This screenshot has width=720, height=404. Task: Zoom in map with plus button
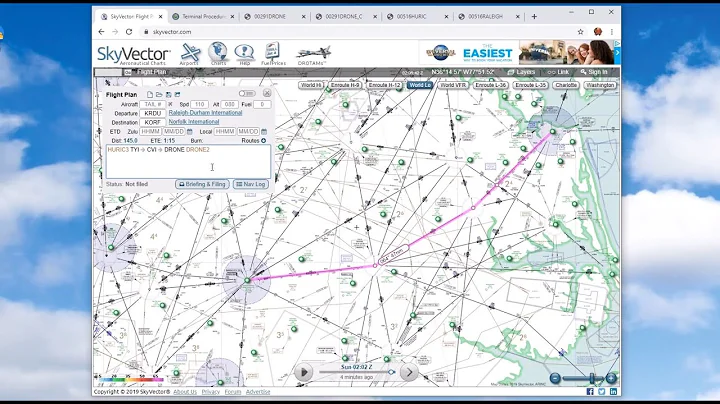pyautogui.click(x=611, y=378)
